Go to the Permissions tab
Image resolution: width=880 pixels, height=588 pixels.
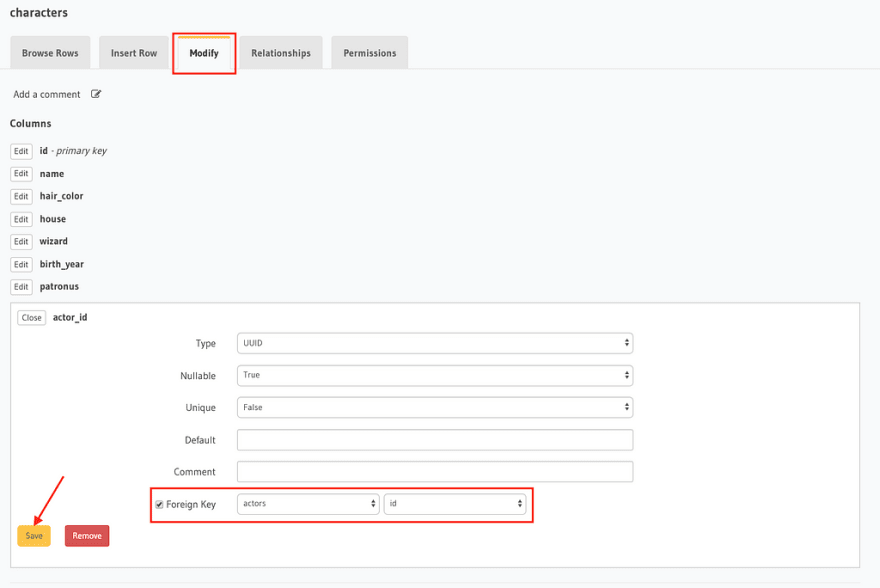click(369, 53)
